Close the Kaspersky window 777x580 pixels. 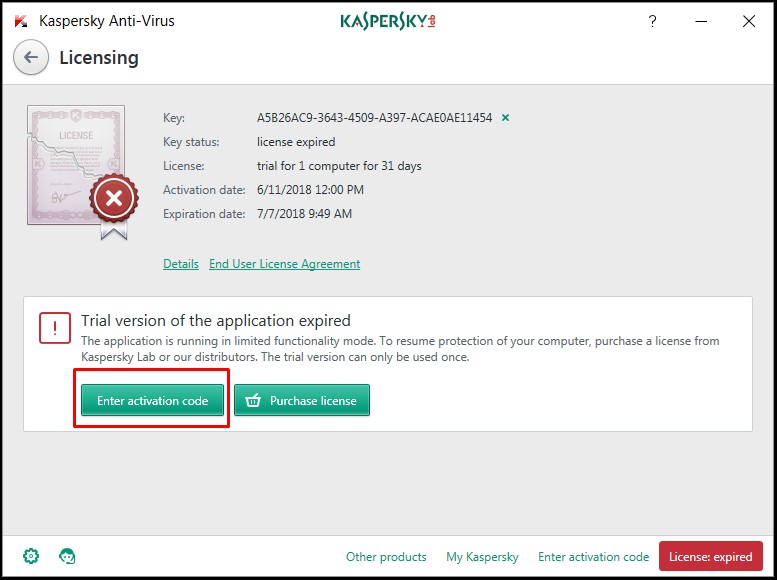click(749, 21)
